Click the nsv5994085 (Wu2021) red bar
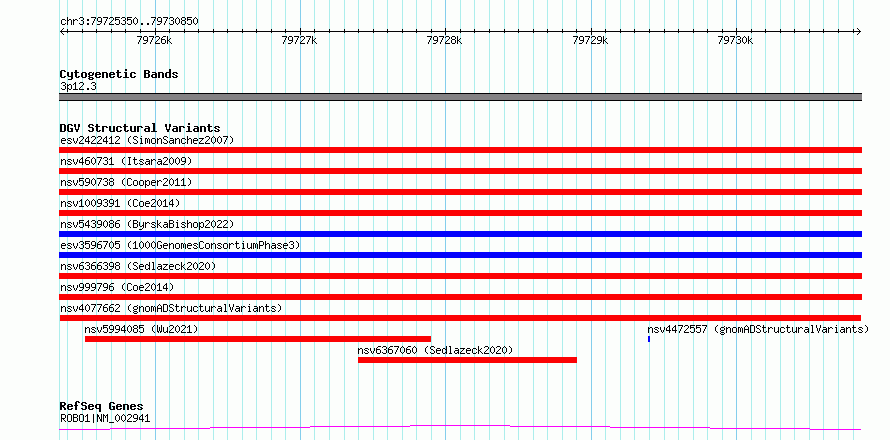 (258, 339)
